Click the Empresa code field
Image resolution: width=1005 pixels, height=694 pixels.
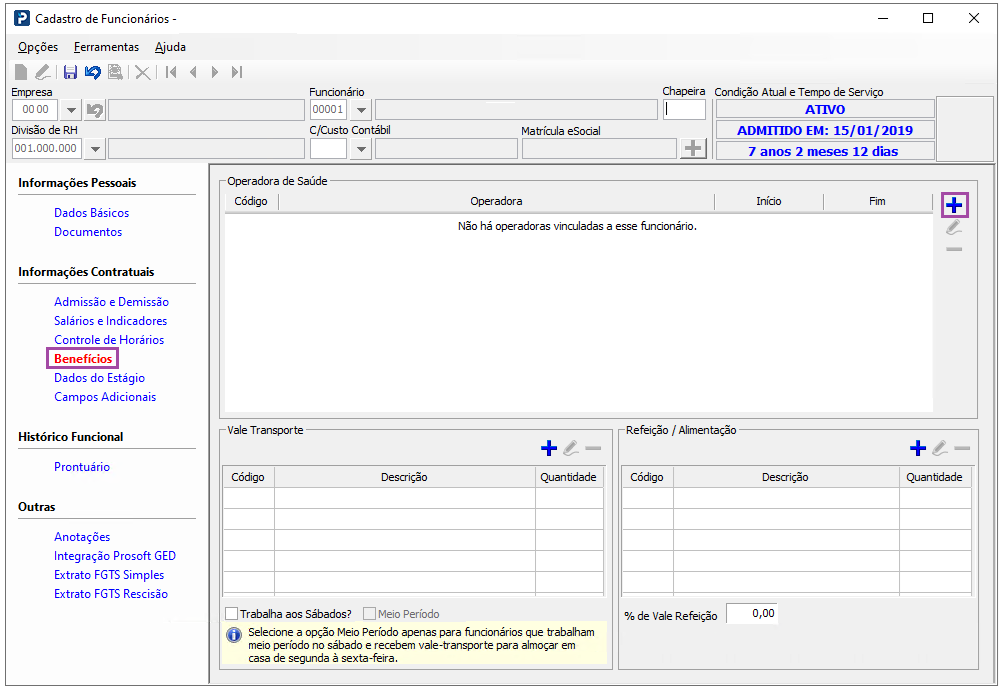click(x=35, y=110)
